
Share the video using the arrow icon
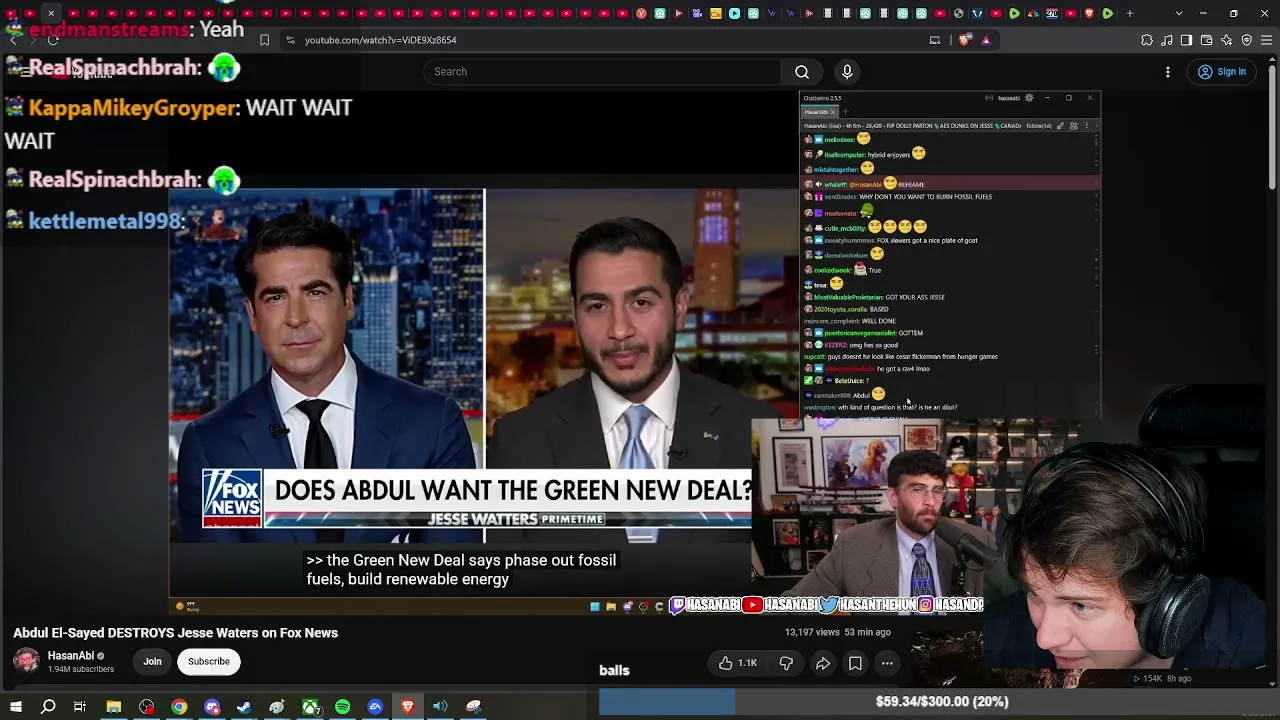(823, 663)
